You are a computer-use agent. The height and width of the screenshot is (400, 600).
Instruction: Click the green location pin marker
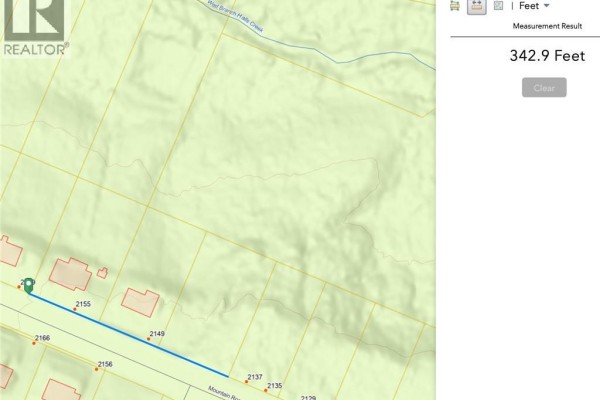click(28, 286)
